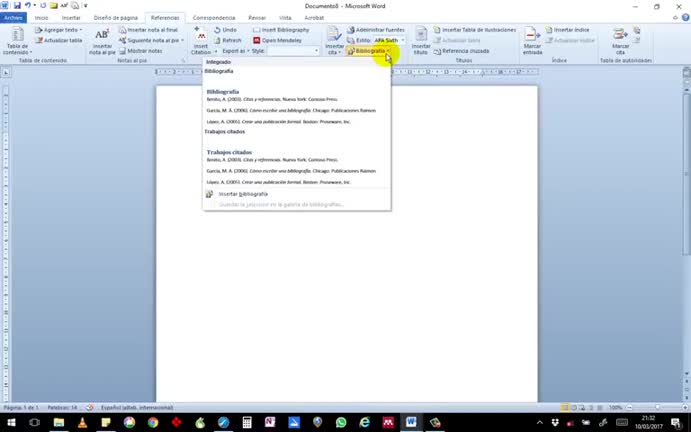Screen dimensions: 691x432
Task: Click the Word icon in the taskbar
Action: tap(412, 422)
